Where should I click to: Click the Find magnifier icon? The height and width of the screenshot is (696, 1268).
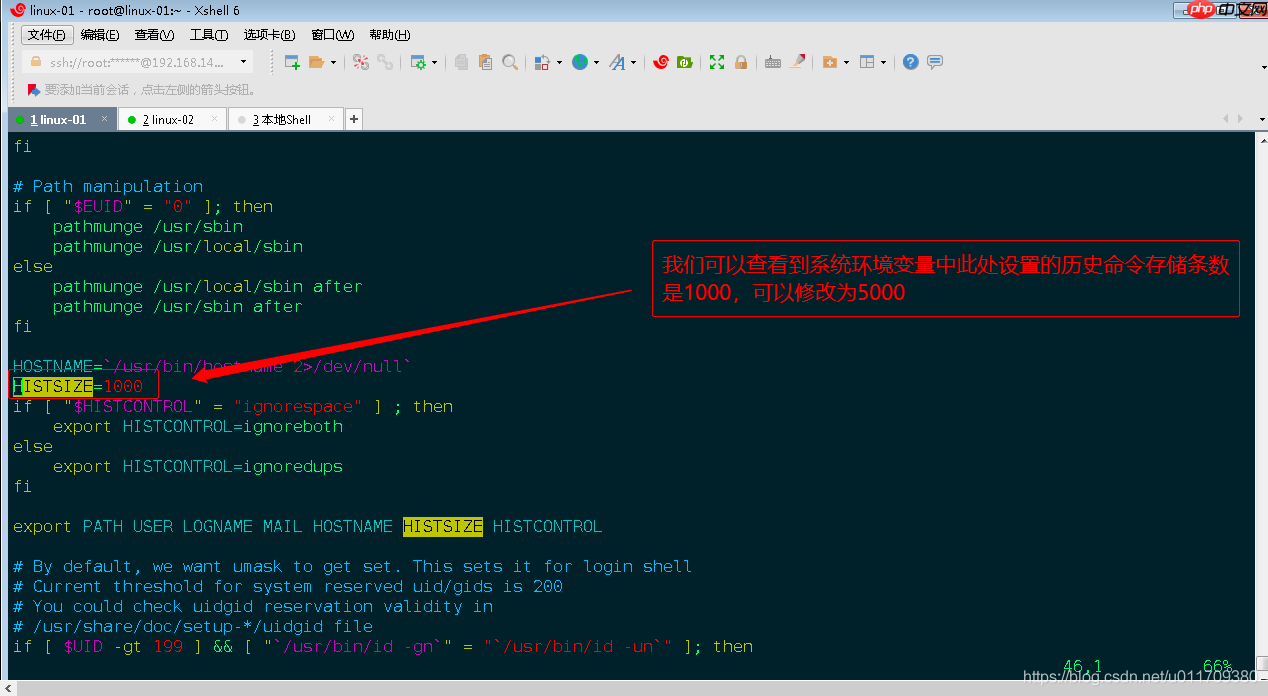510,62
